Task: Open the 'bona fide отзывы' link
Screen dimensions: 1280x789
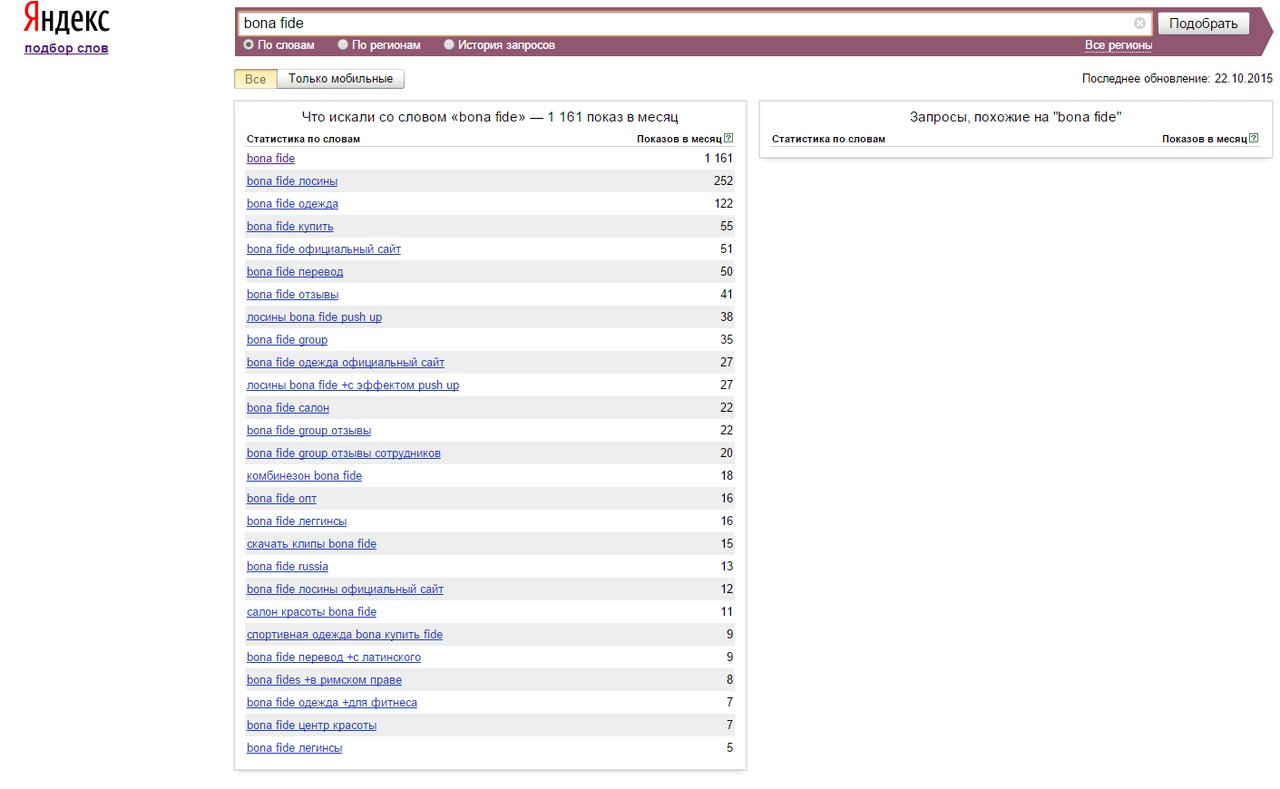Action: click(x=292, y=295)
